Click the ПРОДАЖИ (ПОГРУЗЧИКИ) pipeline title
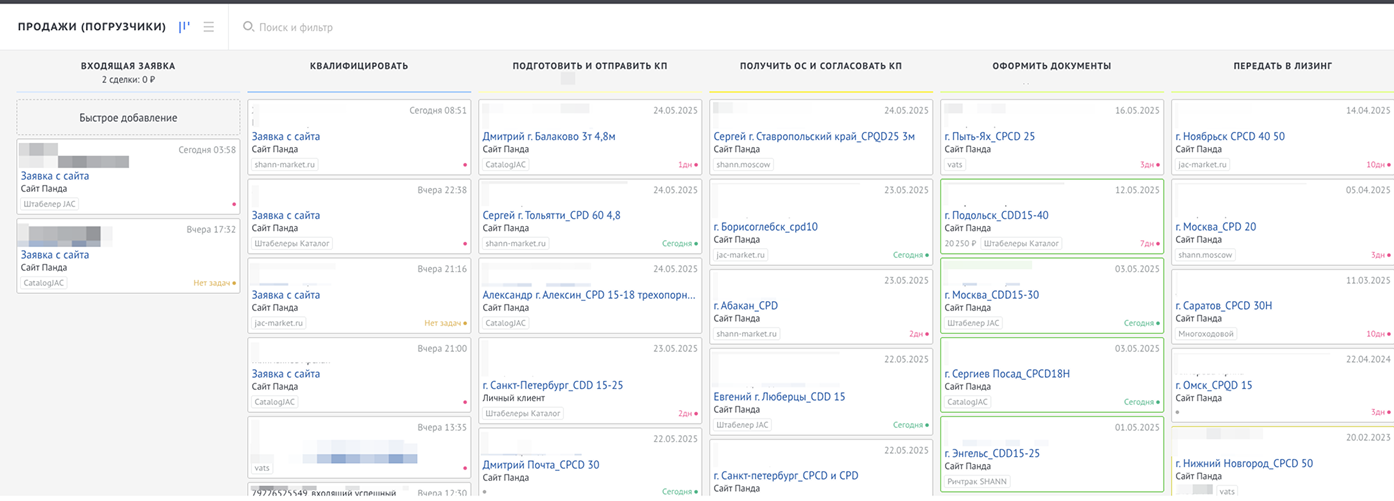Screen dimensions: 1394x501 (x=91, y=27)
